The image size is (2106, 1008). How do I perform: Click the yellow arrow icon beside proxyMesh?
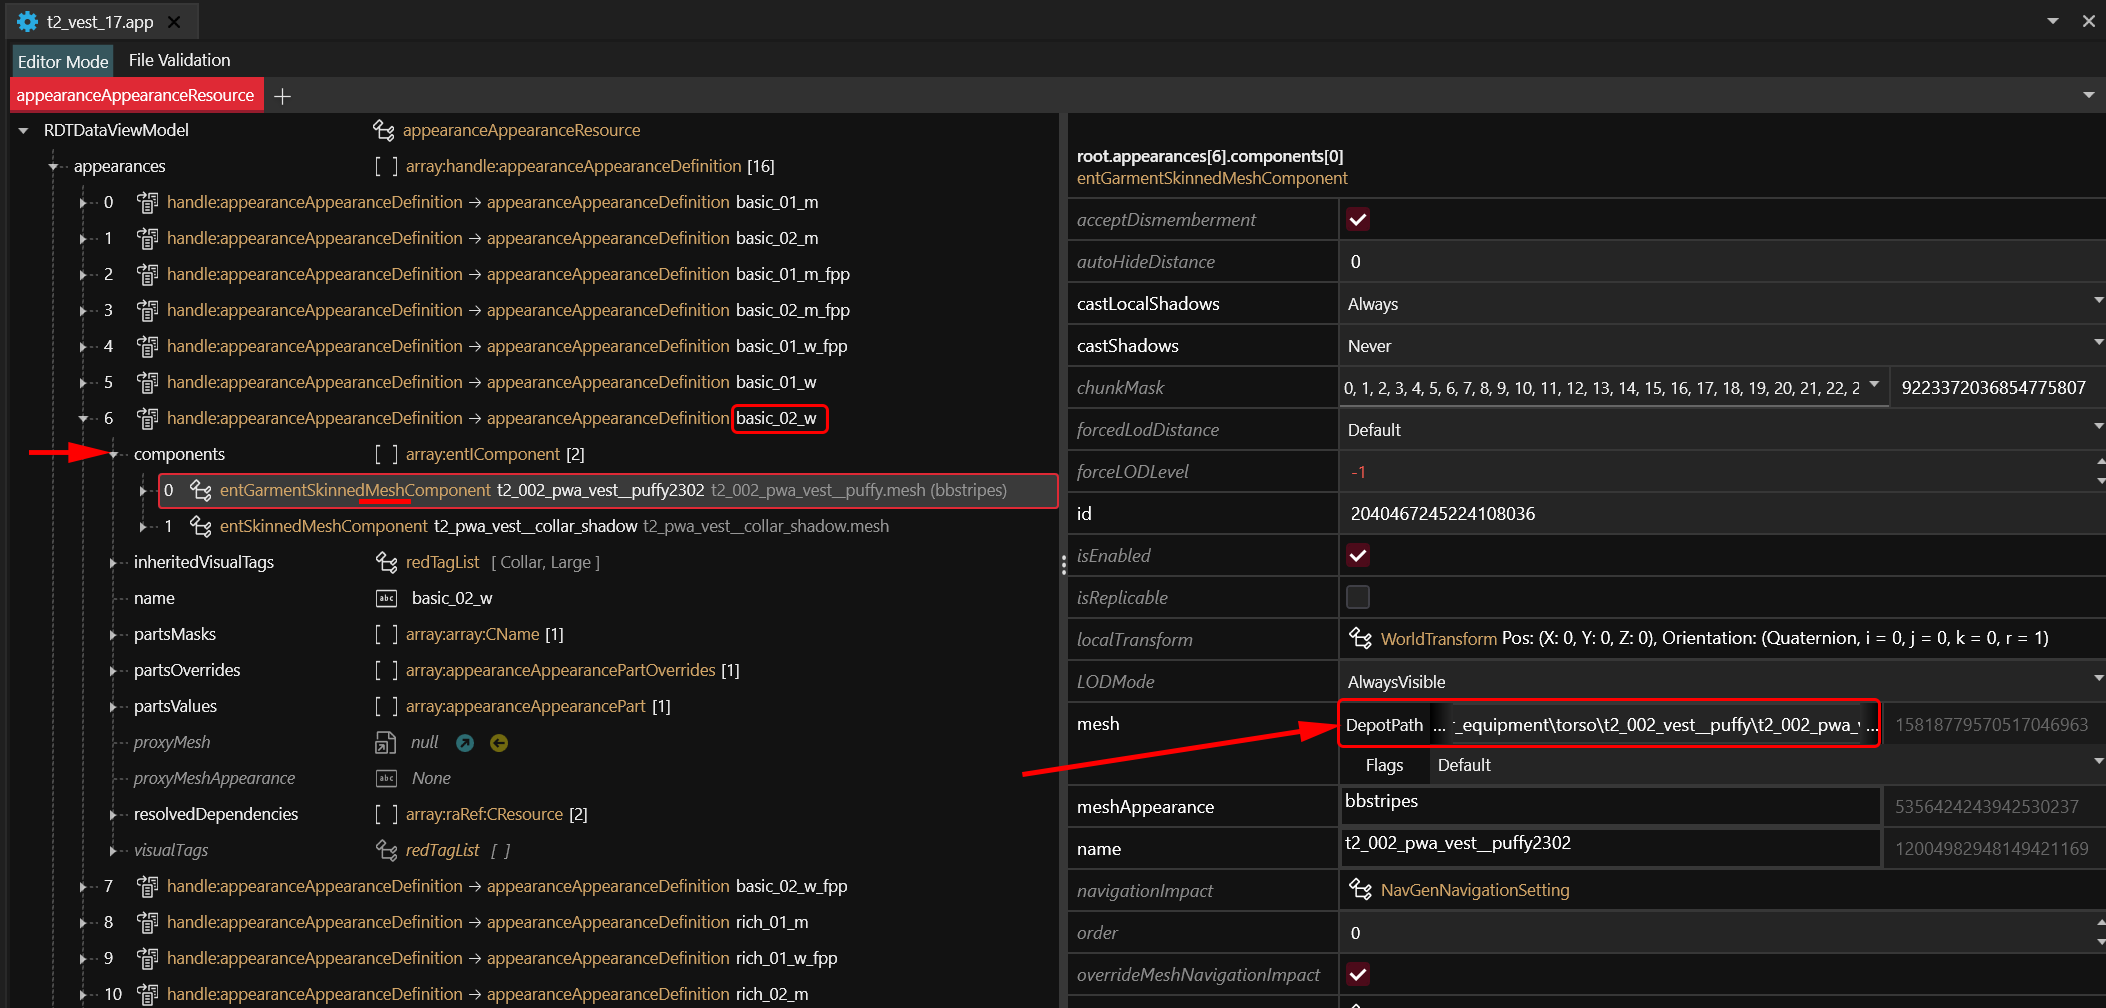click(499, 742)
